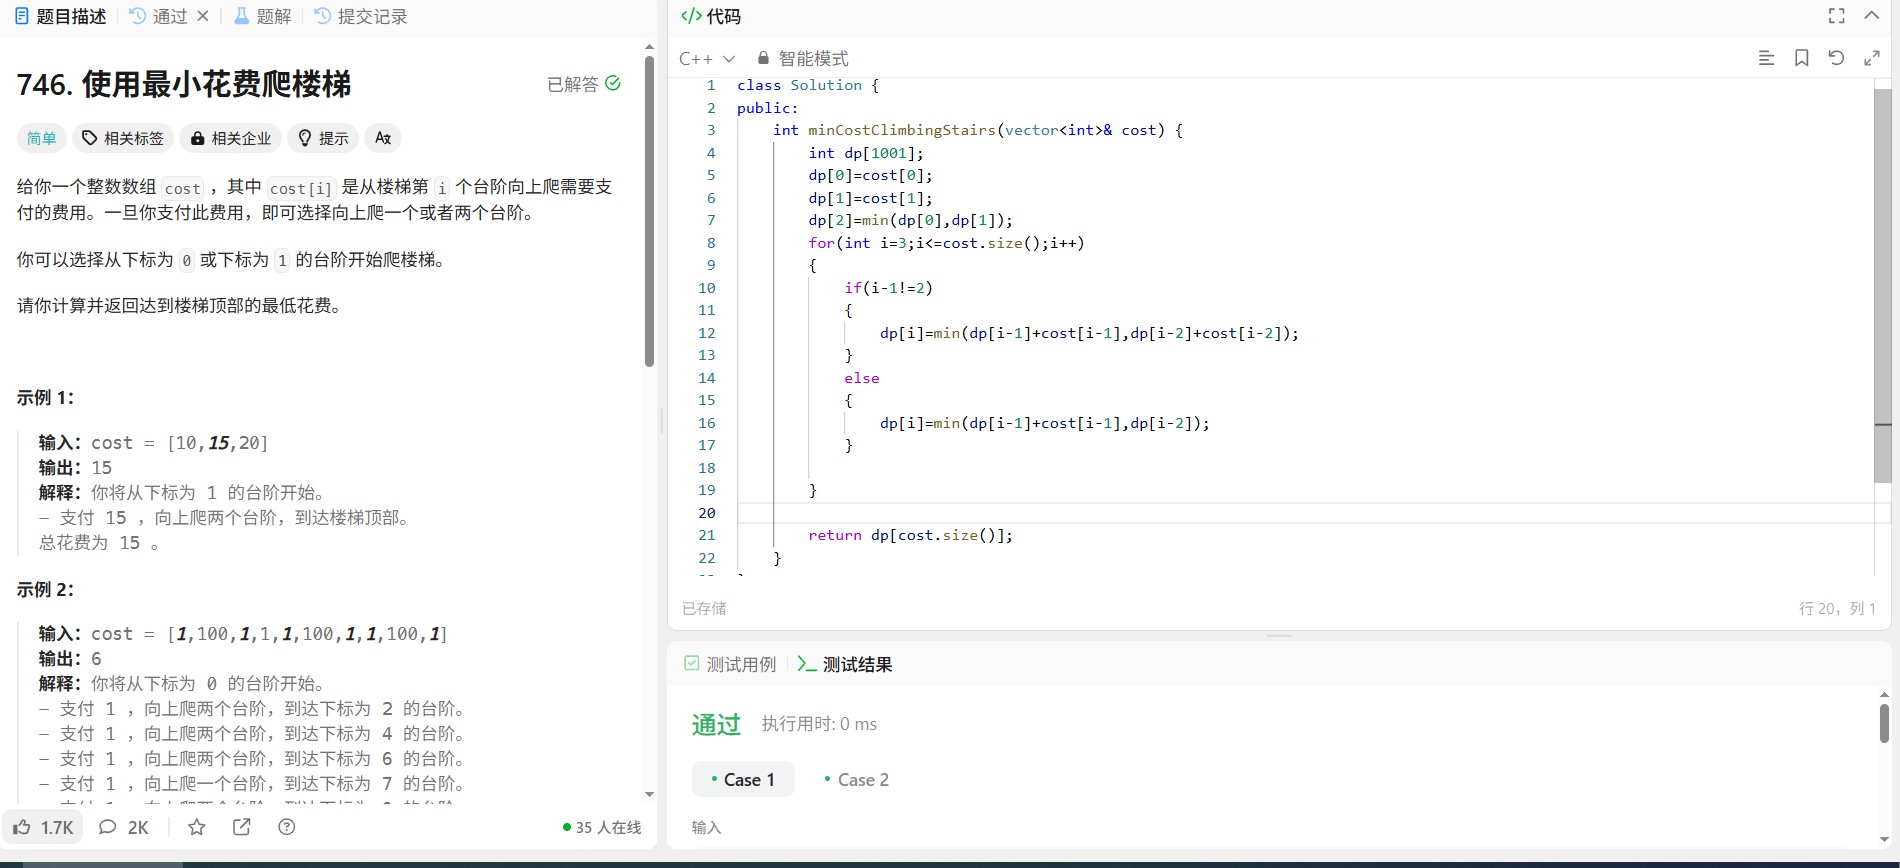The image size is (1900, 868).
Task: Click the 'else' keyword on line 14
Action: click(862, 378)
